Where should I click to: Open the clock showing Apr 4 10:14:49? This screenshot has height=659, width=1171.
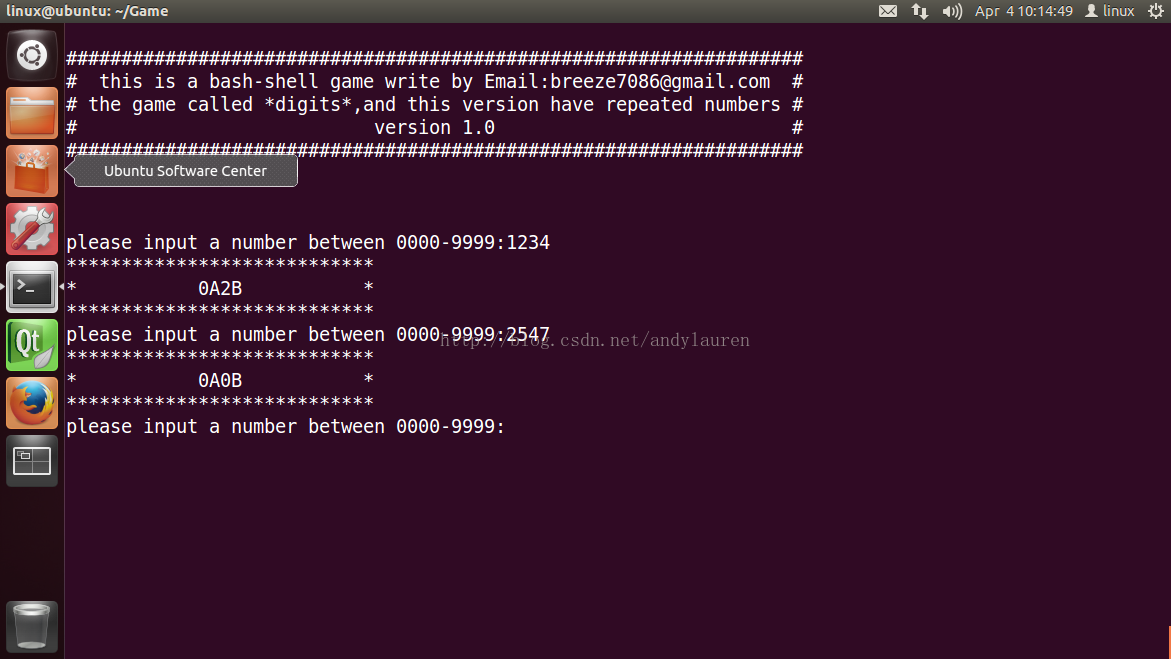[1024, 11]
